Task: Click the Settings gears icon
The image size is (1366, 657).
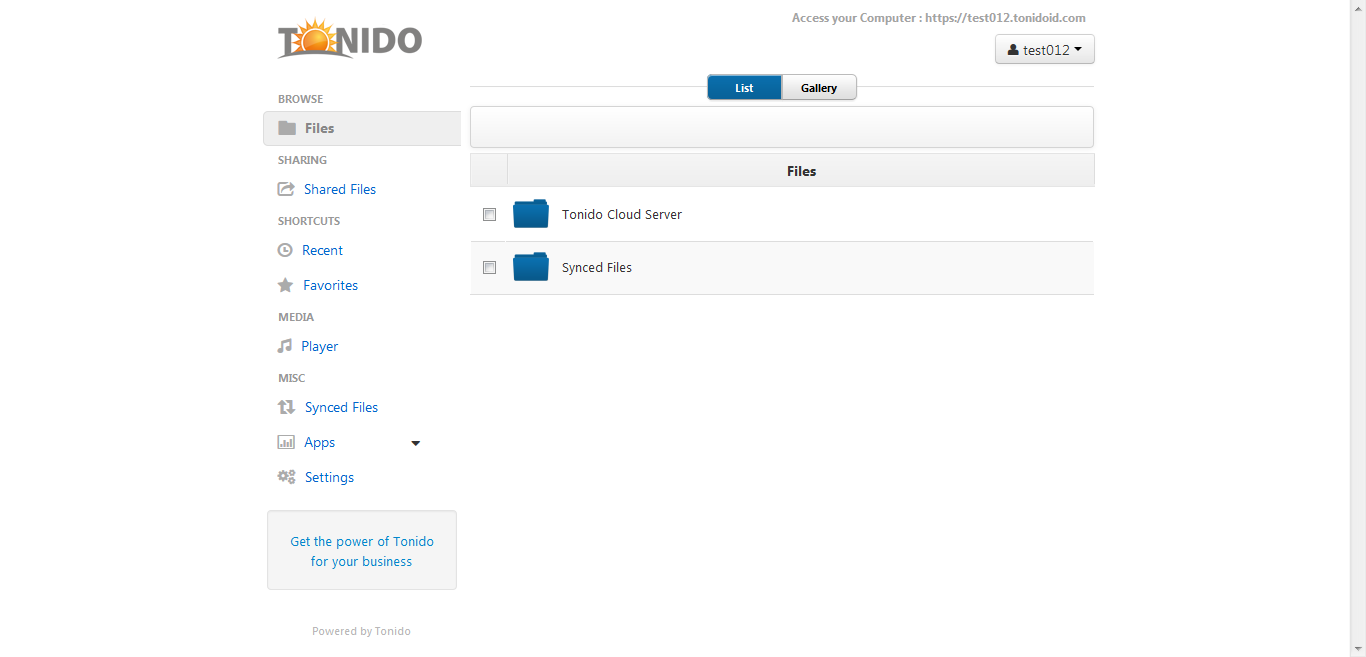Action: click(x=286, y=477)
